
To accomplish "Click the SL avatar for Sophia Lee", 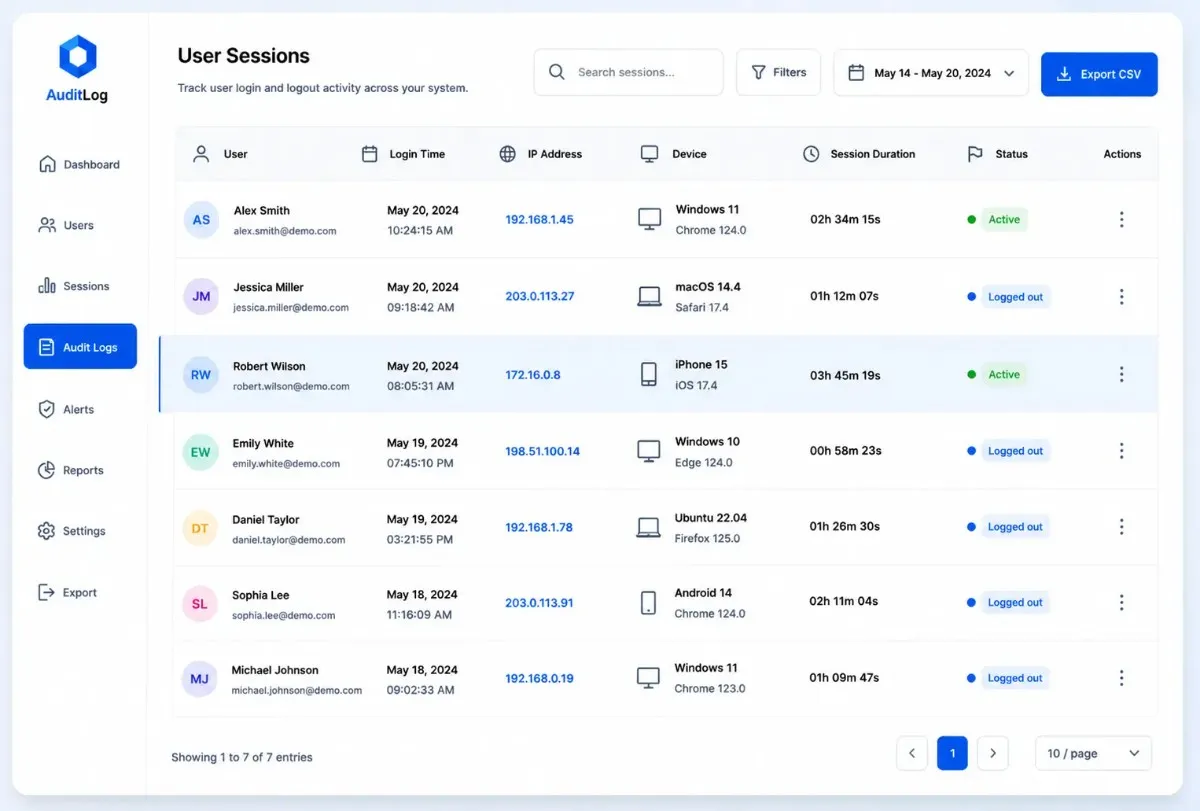I will point(200,604).
